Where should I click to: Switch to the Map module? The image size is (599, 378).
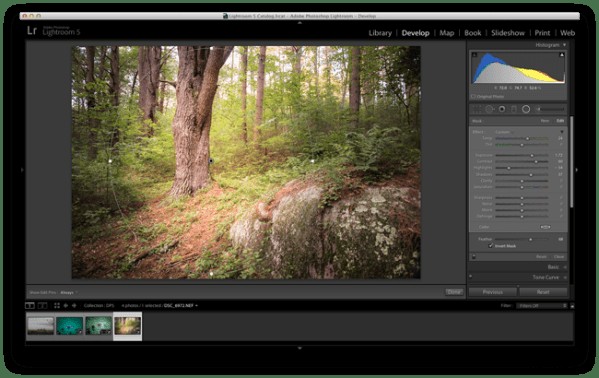pyautogui.click(x=447, y=33)
